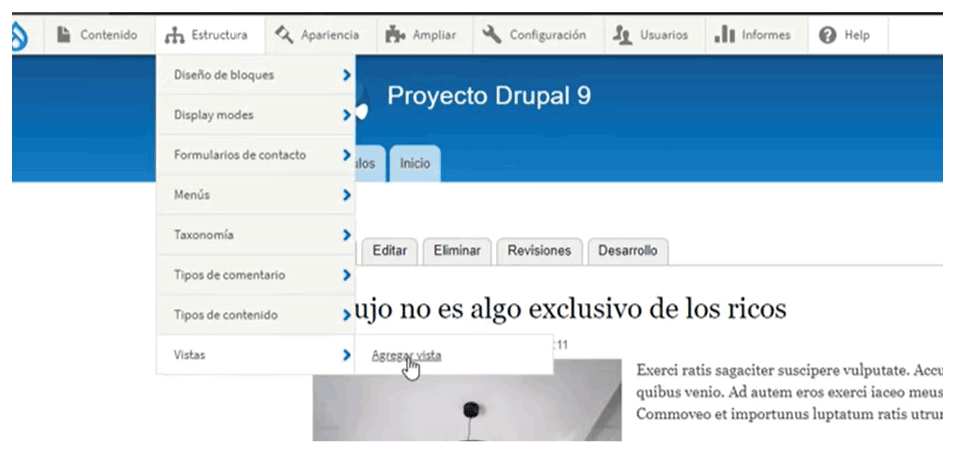This screenshot has height=453, width=955.
Task: Select Formularios de contacto menu entry
Action: pos(256,155)
